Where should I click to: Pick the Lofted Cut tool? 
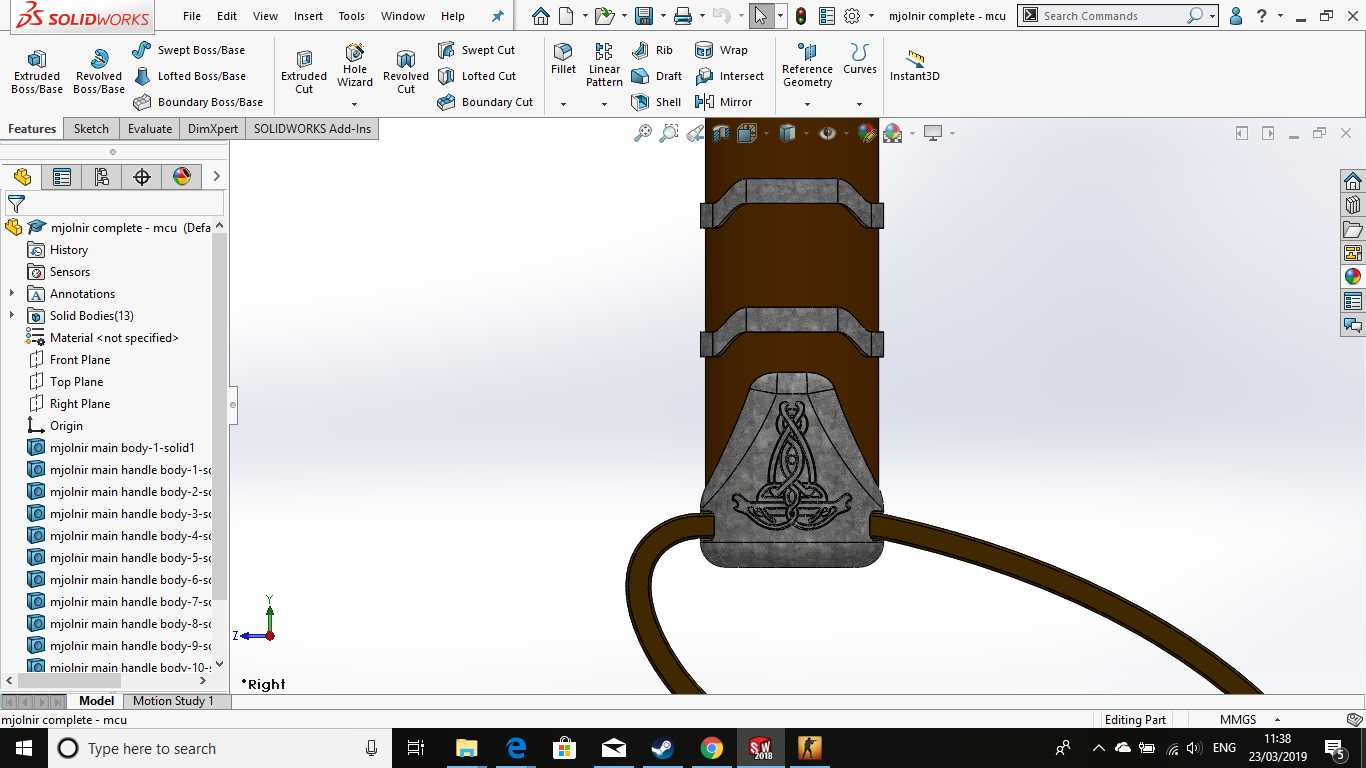tap(476, 76)
